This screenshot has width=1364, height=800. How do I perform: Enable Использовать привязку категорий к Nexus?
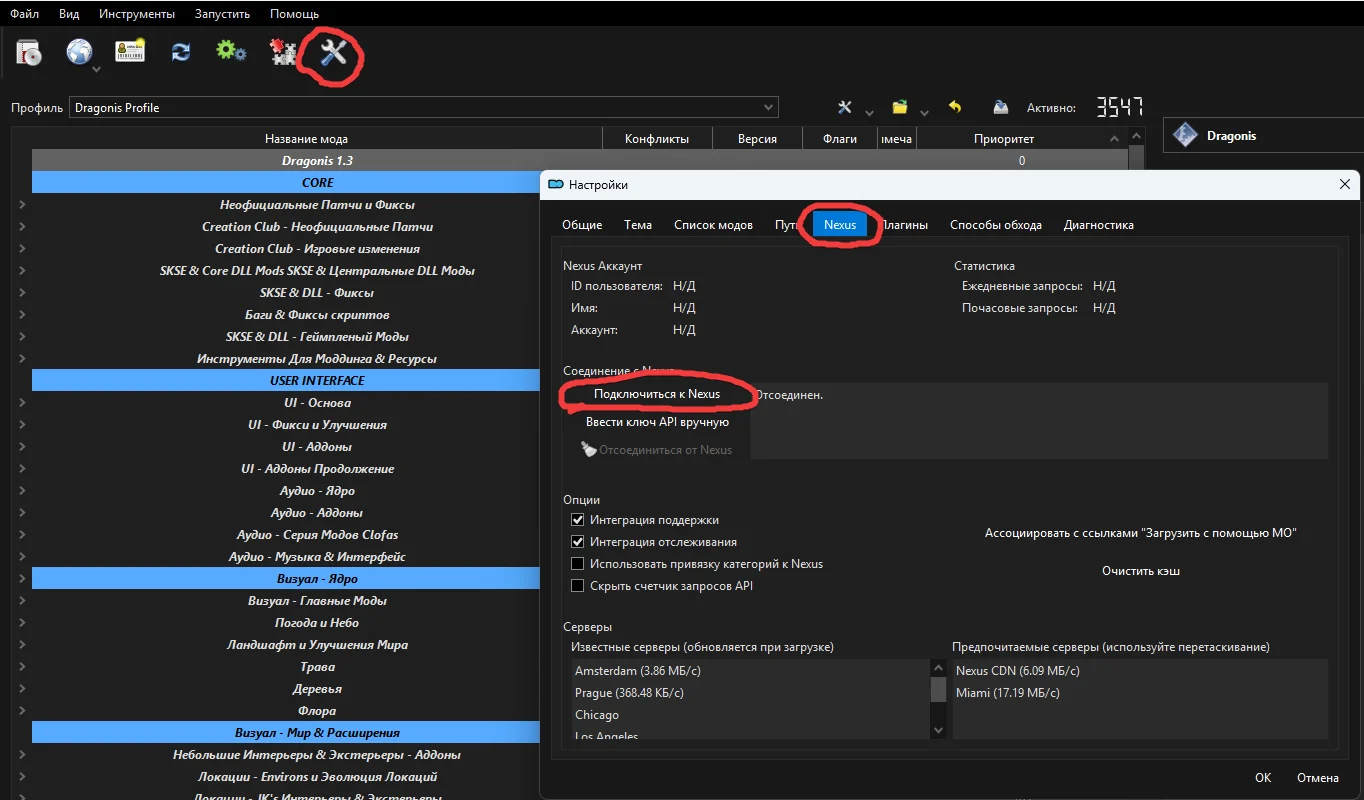pos(577,564)
